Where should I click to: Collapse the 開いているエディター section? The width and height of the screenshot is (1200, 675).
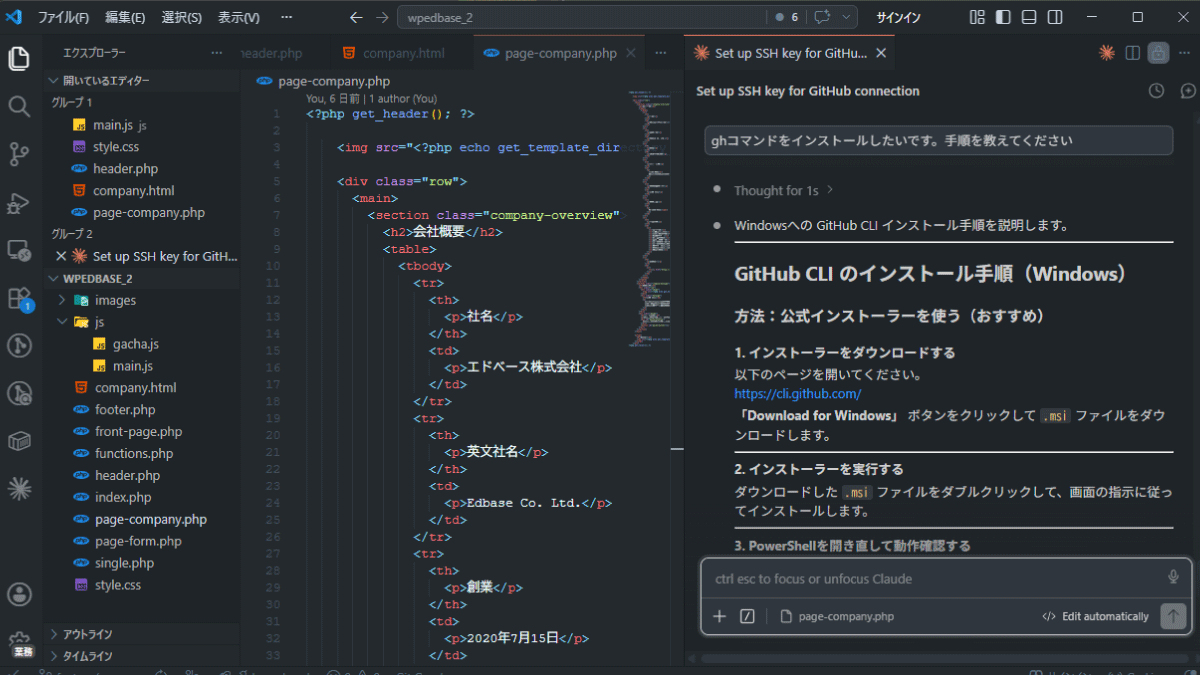[141, 80]
